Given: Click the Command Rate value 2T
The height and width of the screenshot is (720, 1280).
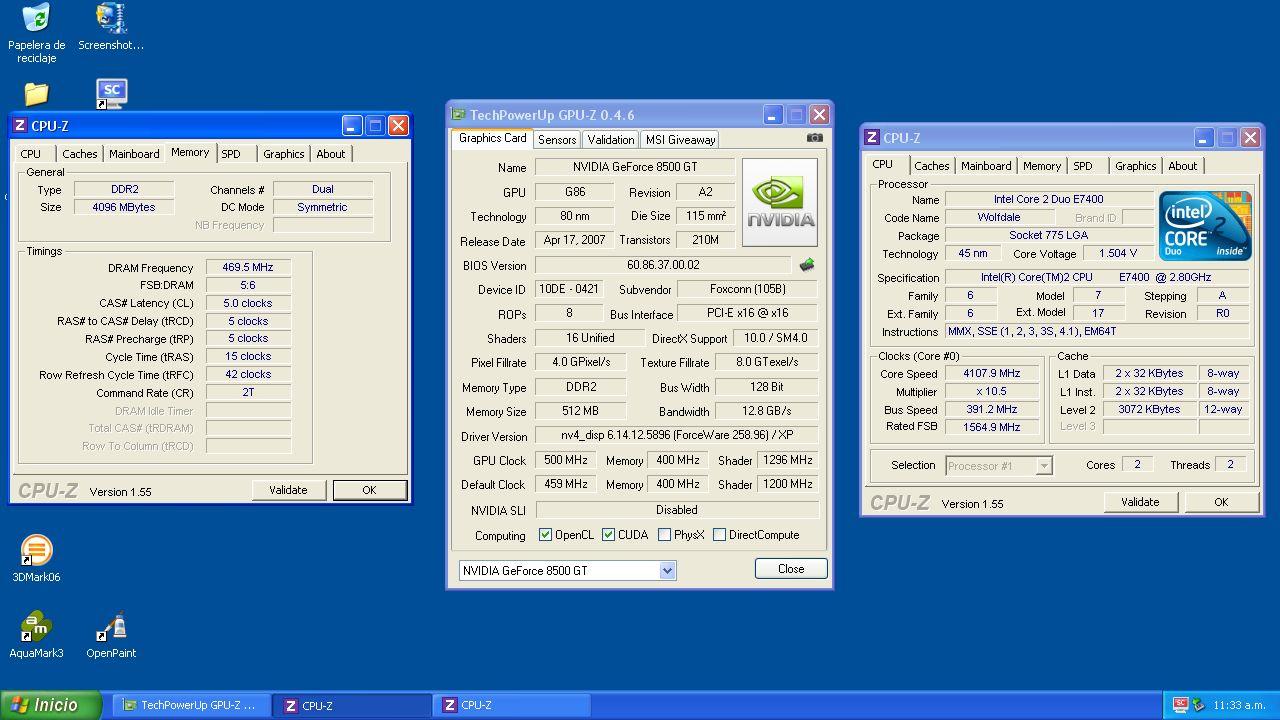Looking at the screenshot, I should (248, 392).
